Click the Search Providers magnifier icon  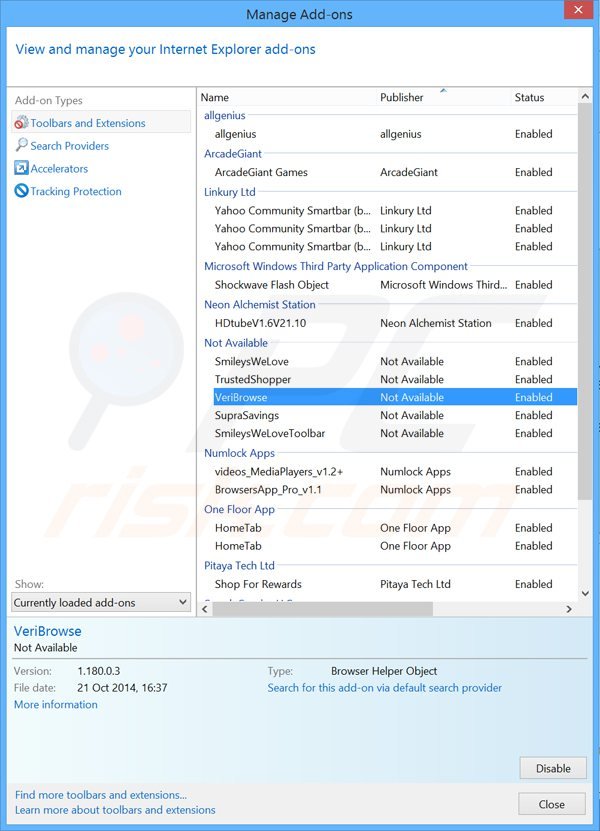coord(21,145)
